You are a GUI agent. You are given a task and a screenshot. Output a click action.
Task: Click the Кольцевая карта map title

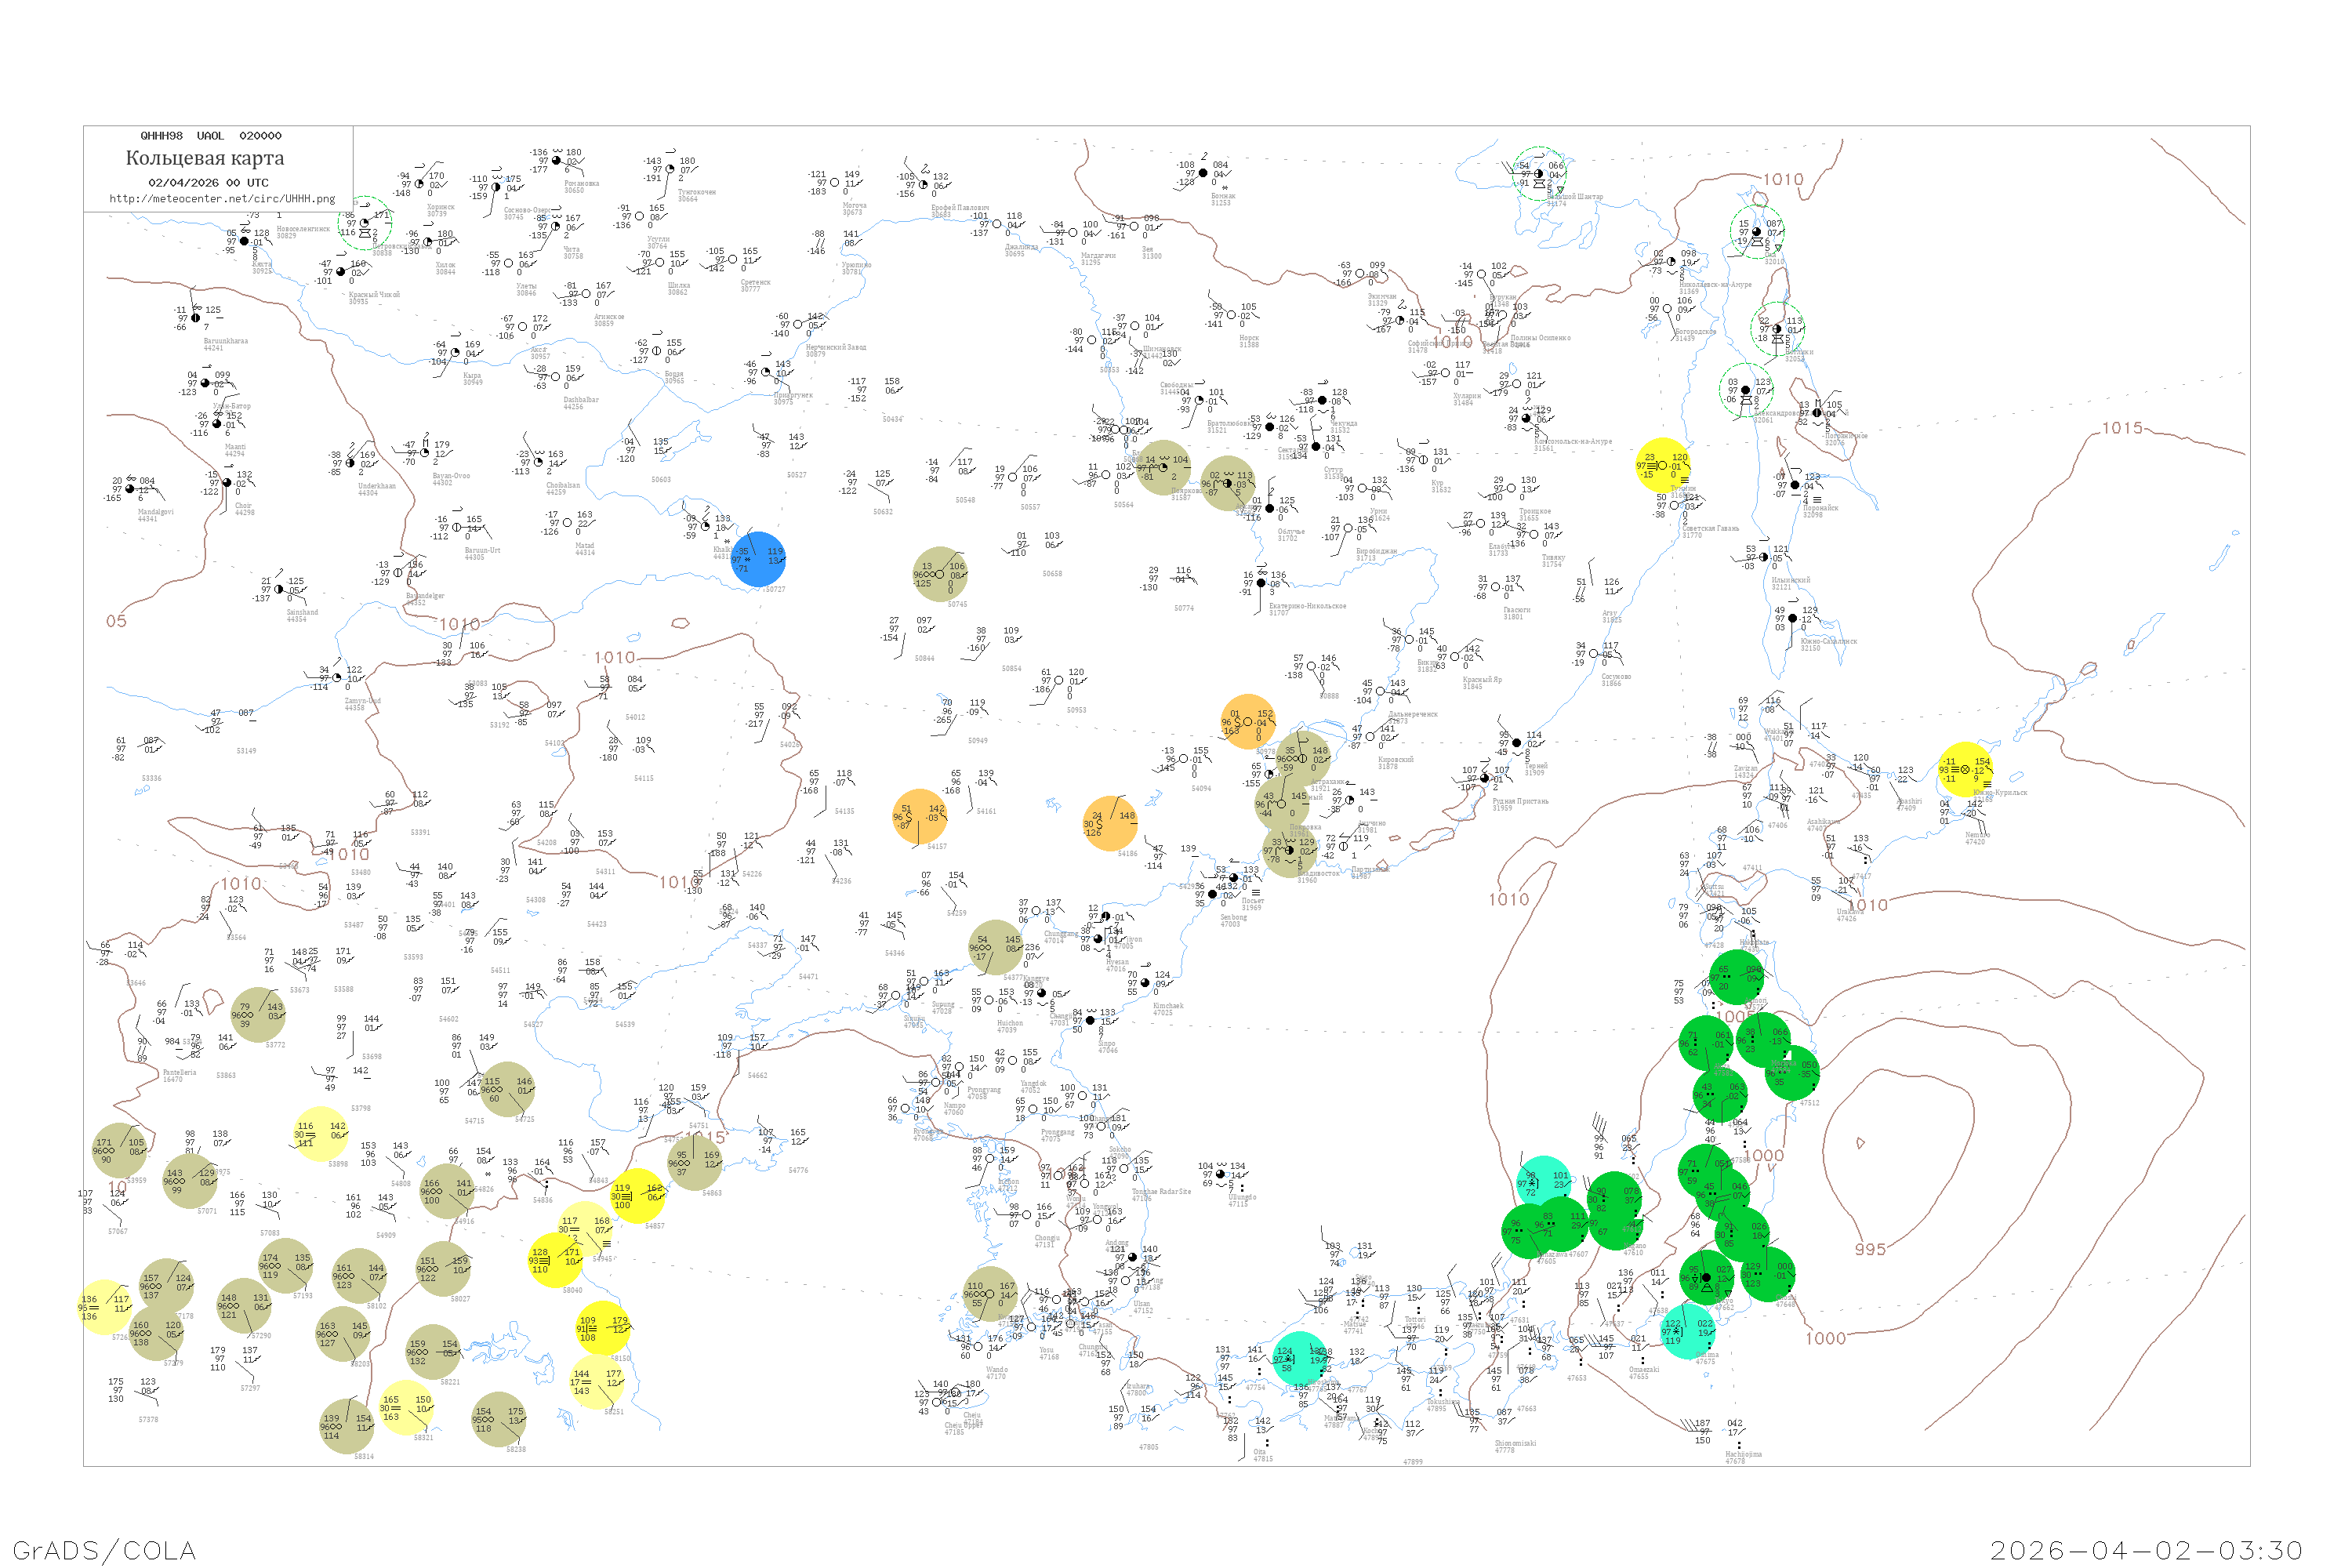tap(205, 158)
